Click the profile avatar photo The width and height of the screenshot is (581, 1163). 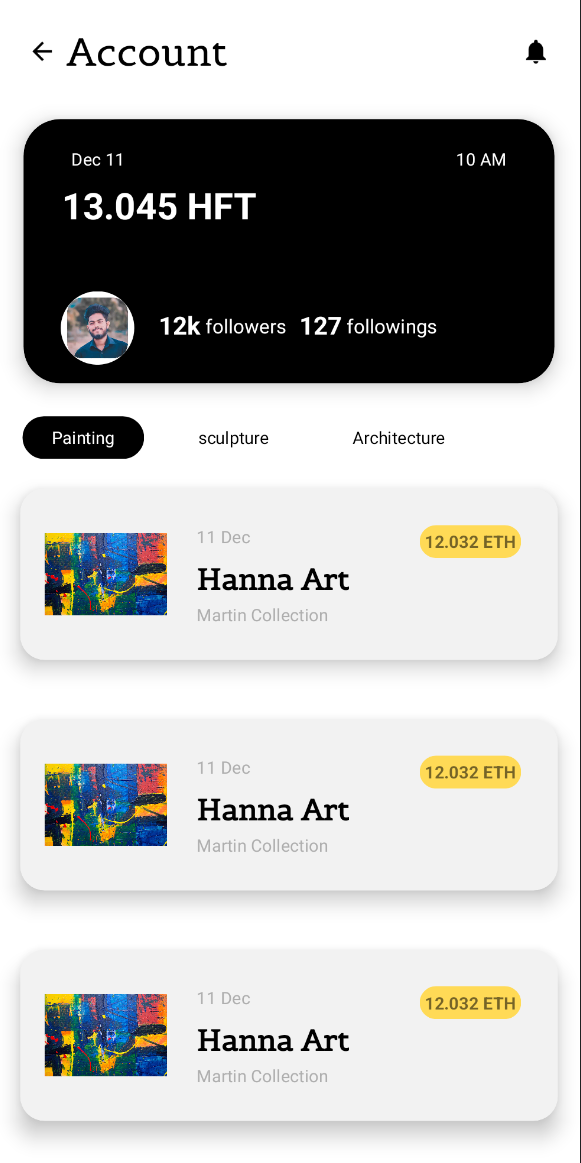pos(97,327)
